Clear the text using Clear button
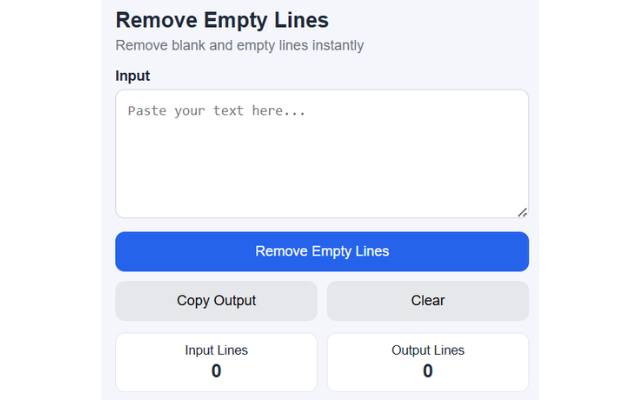Screen dimensions: 640x400 click(x=428, y=301)
